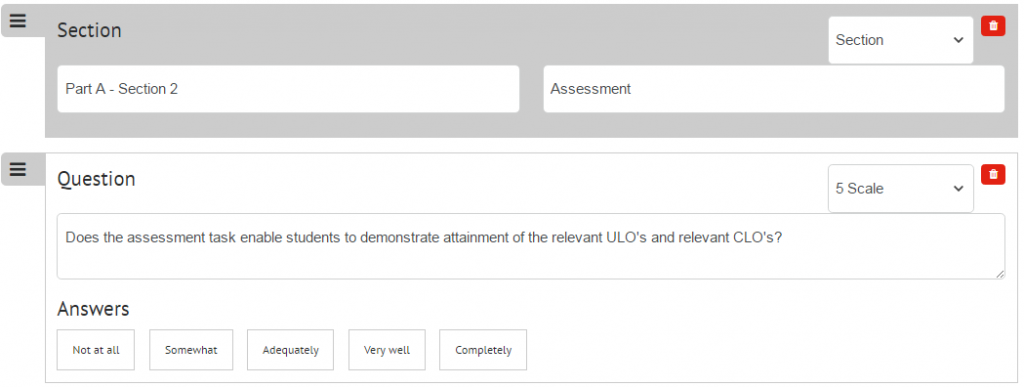Screen dimensions: 1024x387
Task: Pick the Completely answer option
Action: (x=483, y=350)
